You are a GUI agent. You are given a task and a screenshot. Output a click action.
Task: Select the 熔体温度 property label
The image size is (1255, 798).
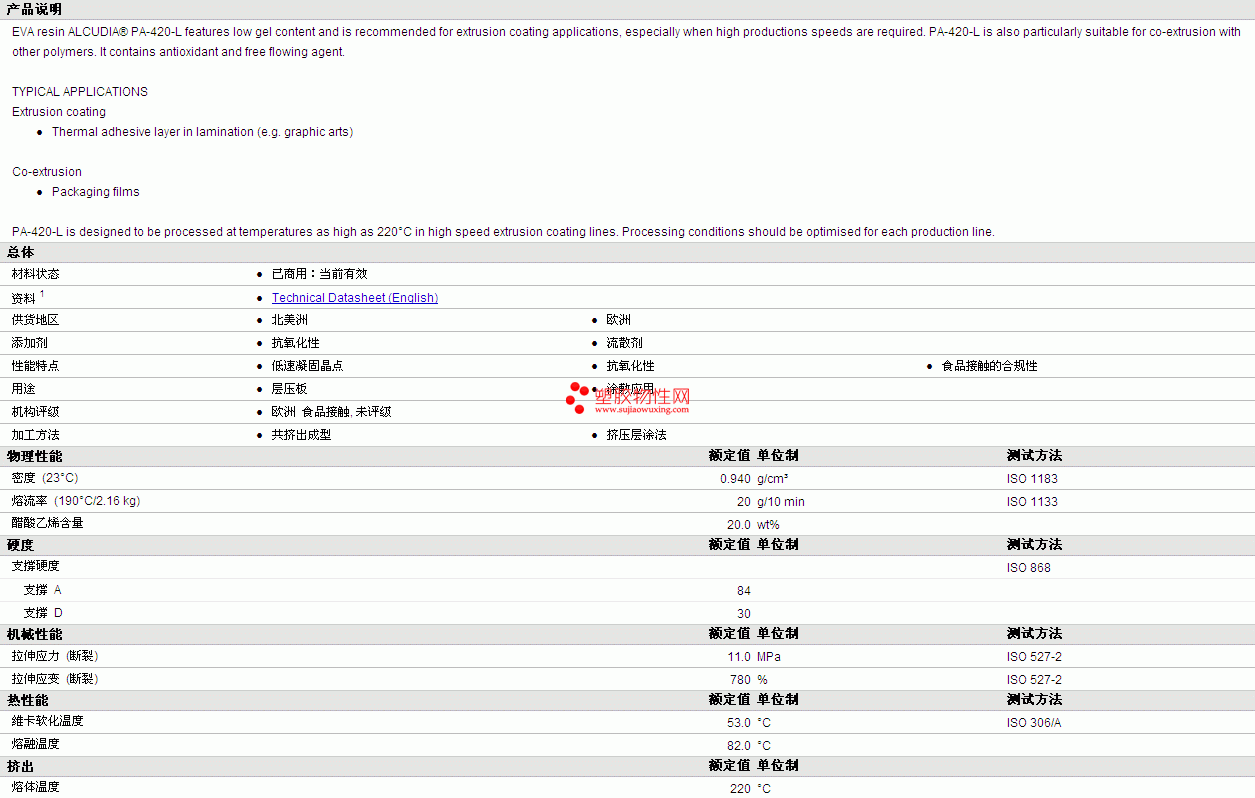coord(36,787)
